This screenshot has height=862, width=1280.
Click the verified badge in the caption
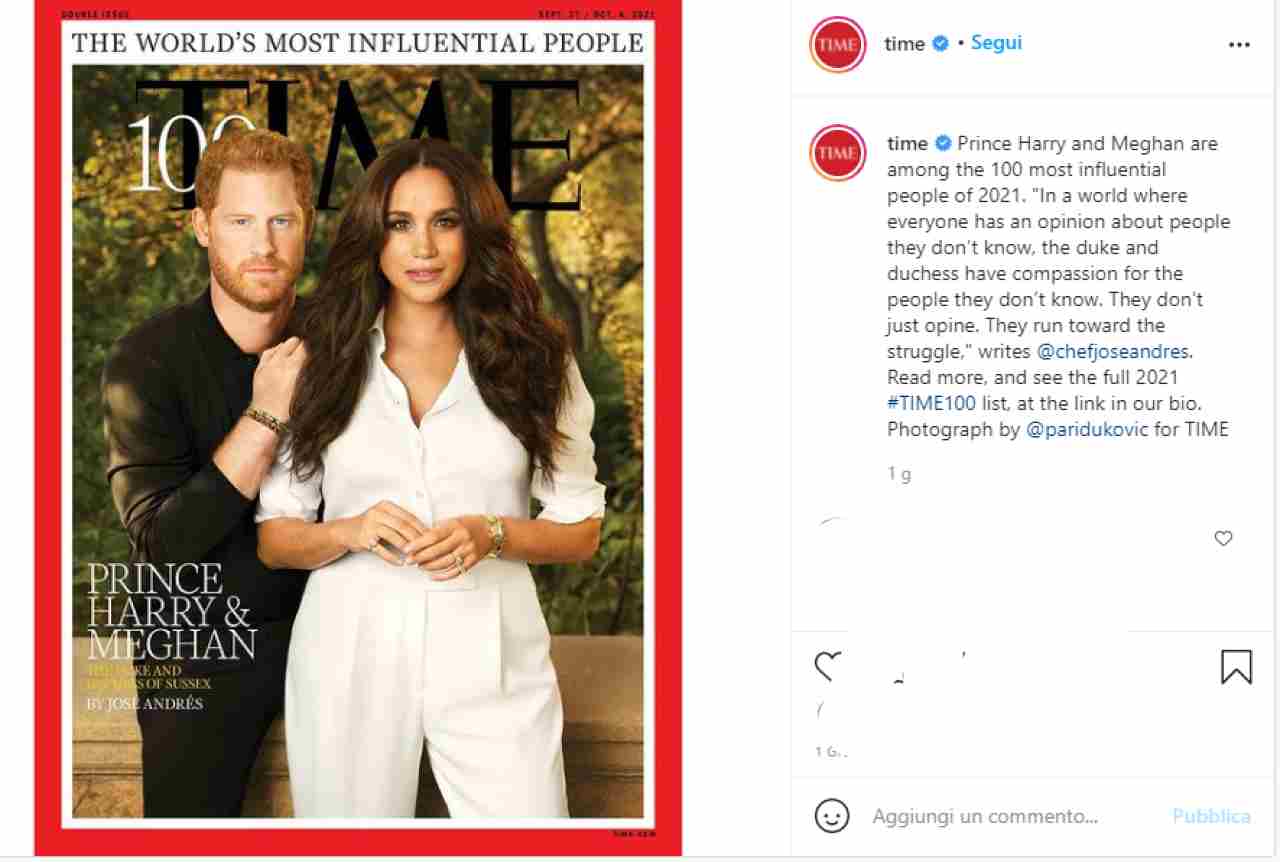click(943, 143)
